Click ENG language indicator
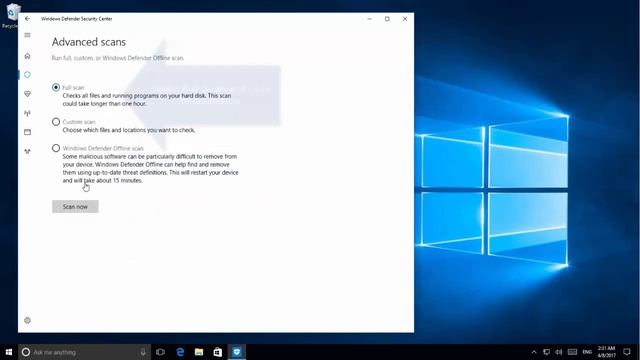 tap(587, 352)
